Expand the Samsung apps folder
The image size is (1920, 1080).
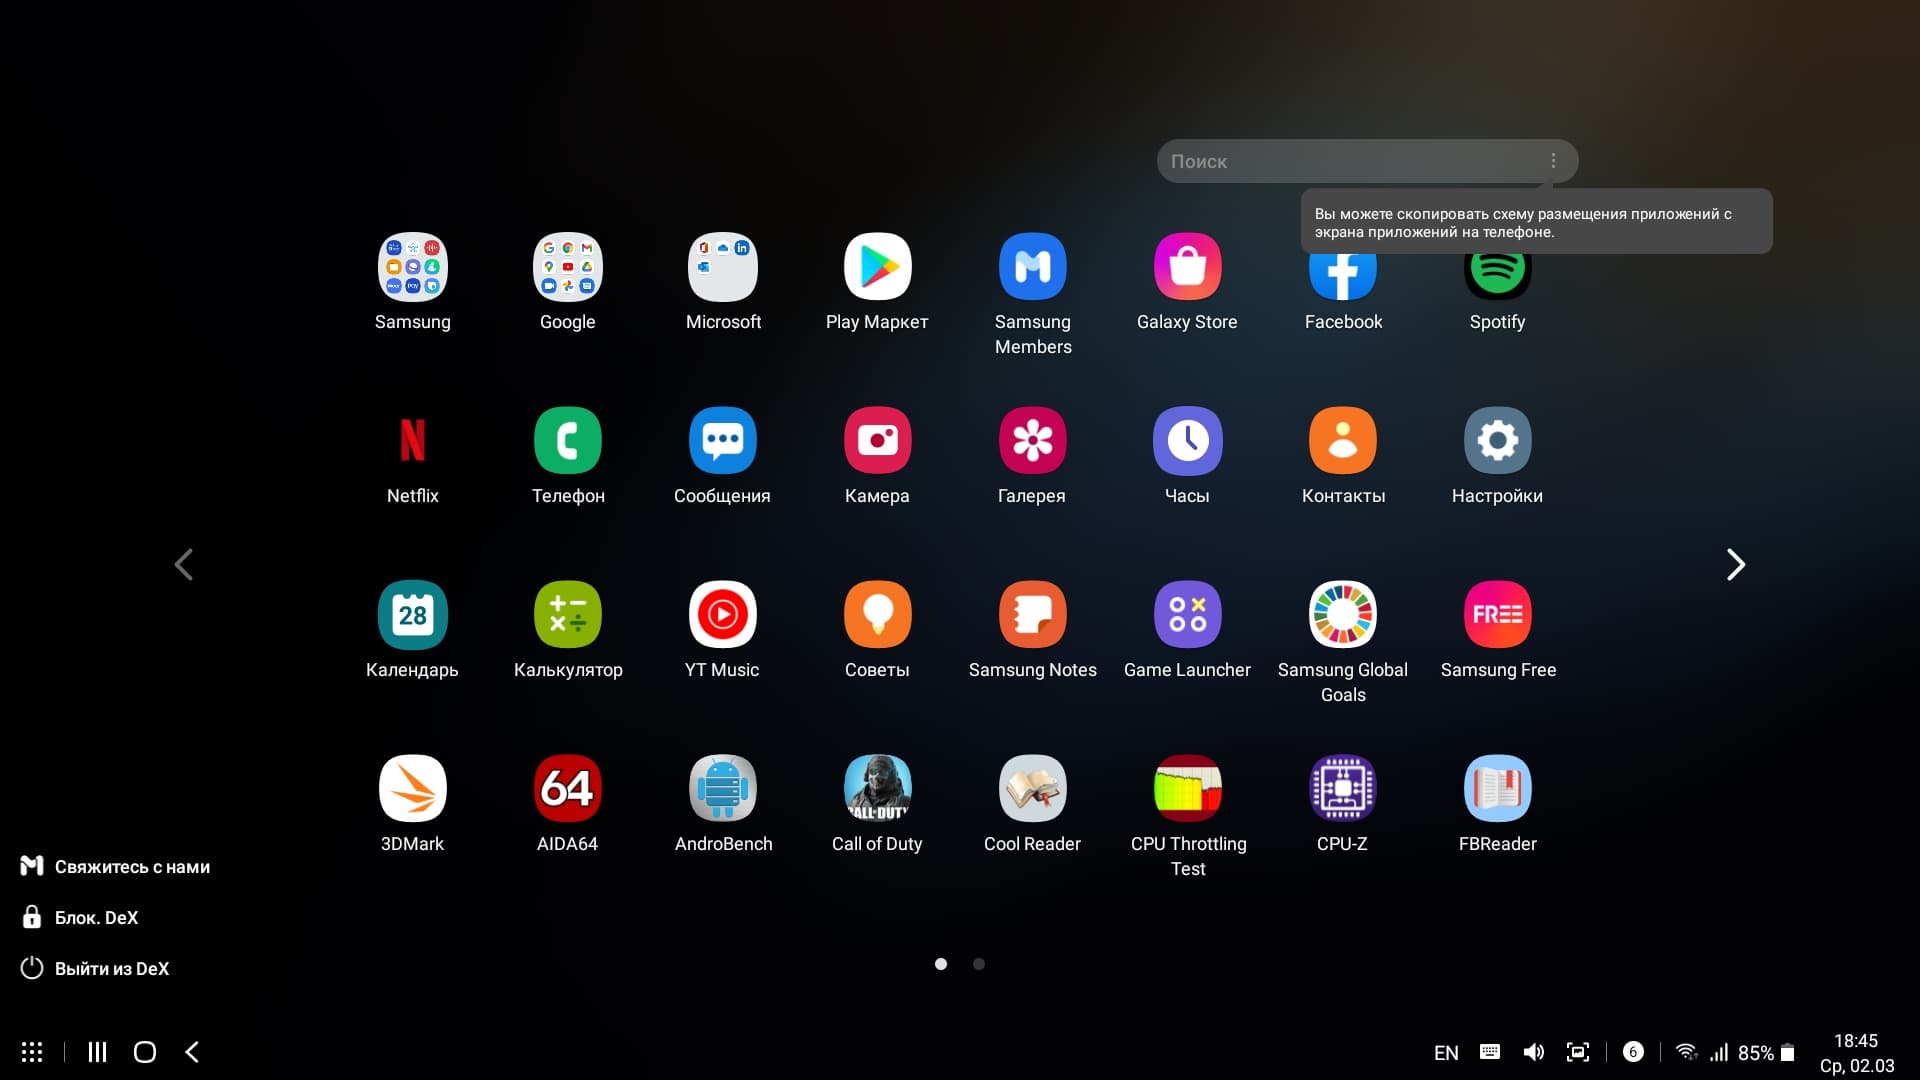click(412, 267)
